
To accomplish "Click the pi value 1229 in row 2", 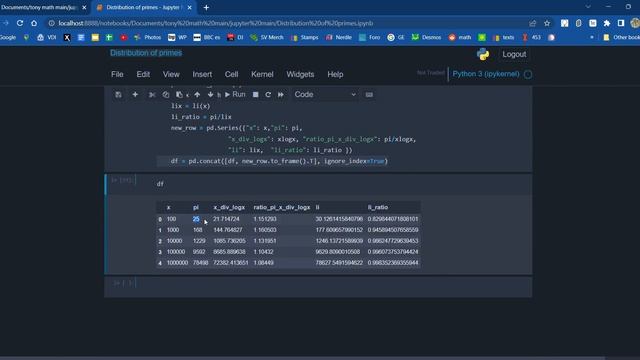I will click(x=199, y=241).
